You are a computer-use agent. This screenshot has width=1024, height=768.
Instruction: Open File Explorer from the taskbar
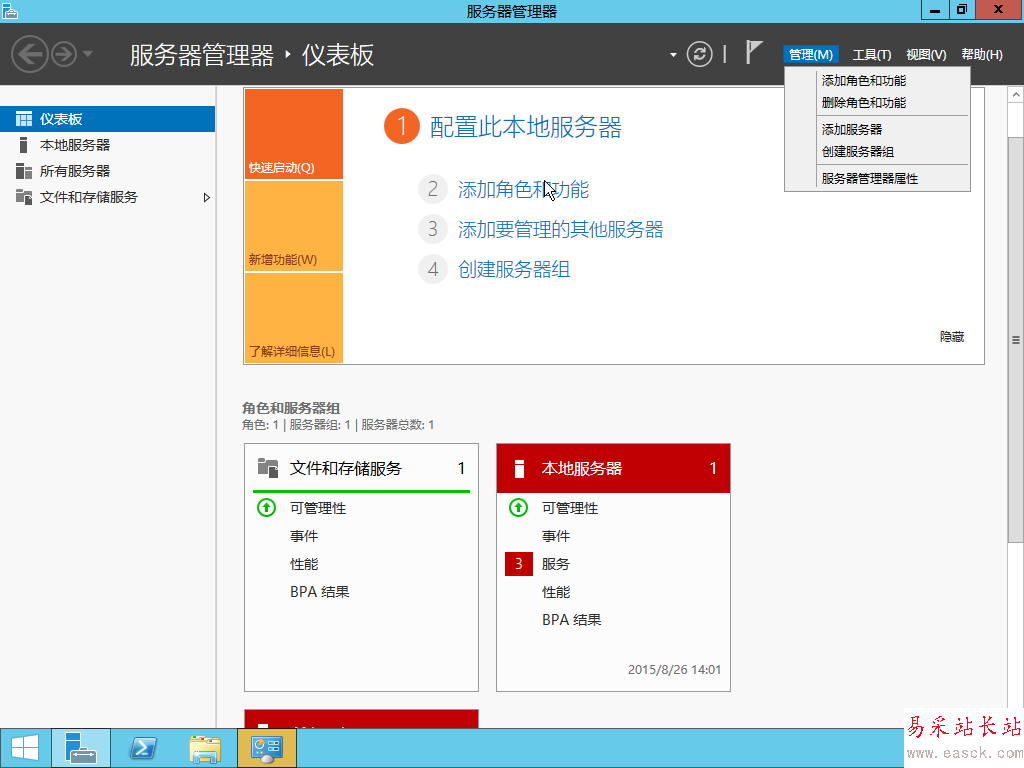204,748
